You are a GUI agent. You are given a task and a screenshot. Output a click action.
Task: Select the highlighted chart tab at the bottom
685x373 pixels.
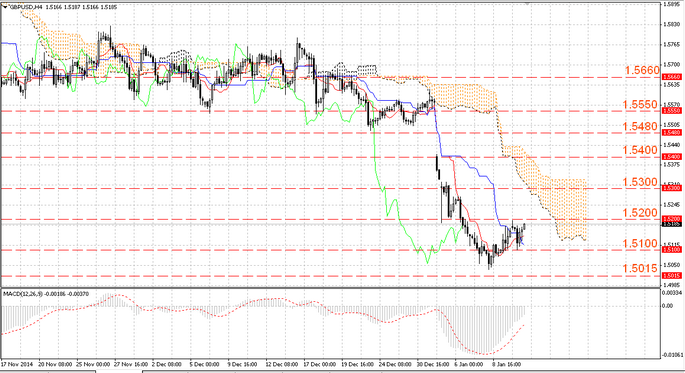(x=119, y=371)
